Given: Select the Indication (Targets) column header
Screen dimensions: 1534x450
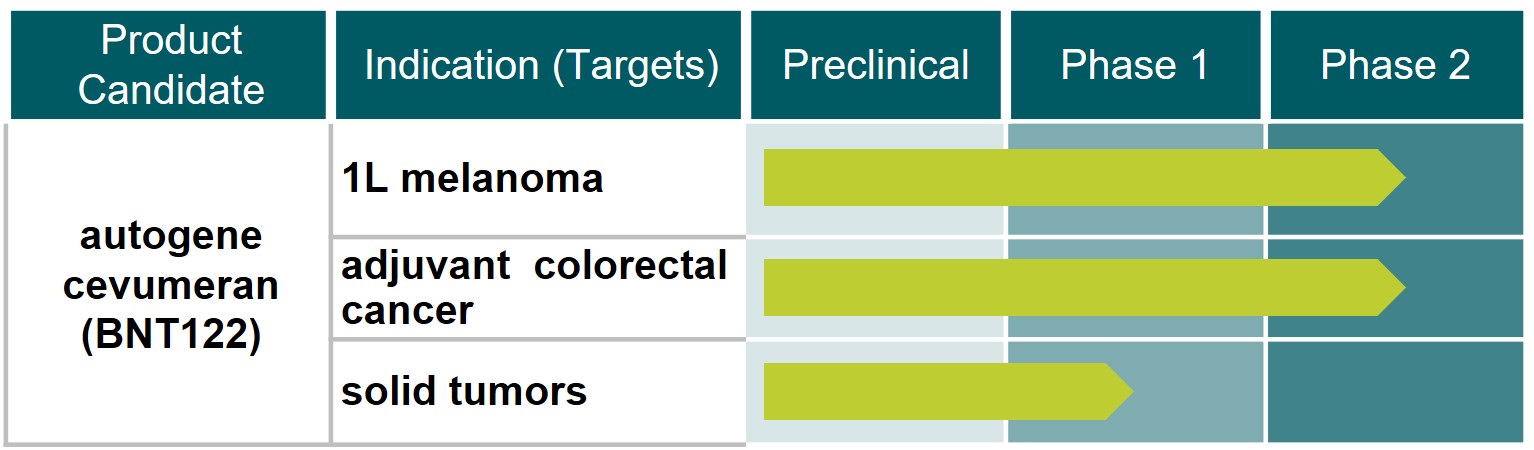Looking at the screenshot, I should (x=541, y=65).
